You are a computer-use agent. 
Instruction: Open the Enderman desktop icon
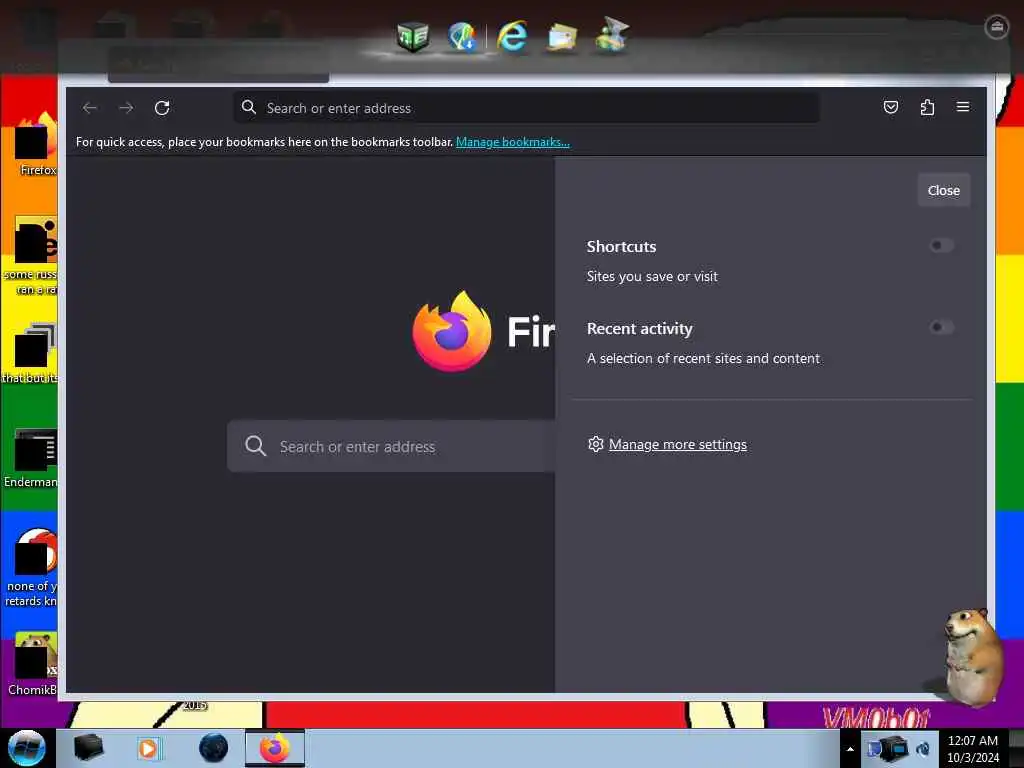click(31, 458)
